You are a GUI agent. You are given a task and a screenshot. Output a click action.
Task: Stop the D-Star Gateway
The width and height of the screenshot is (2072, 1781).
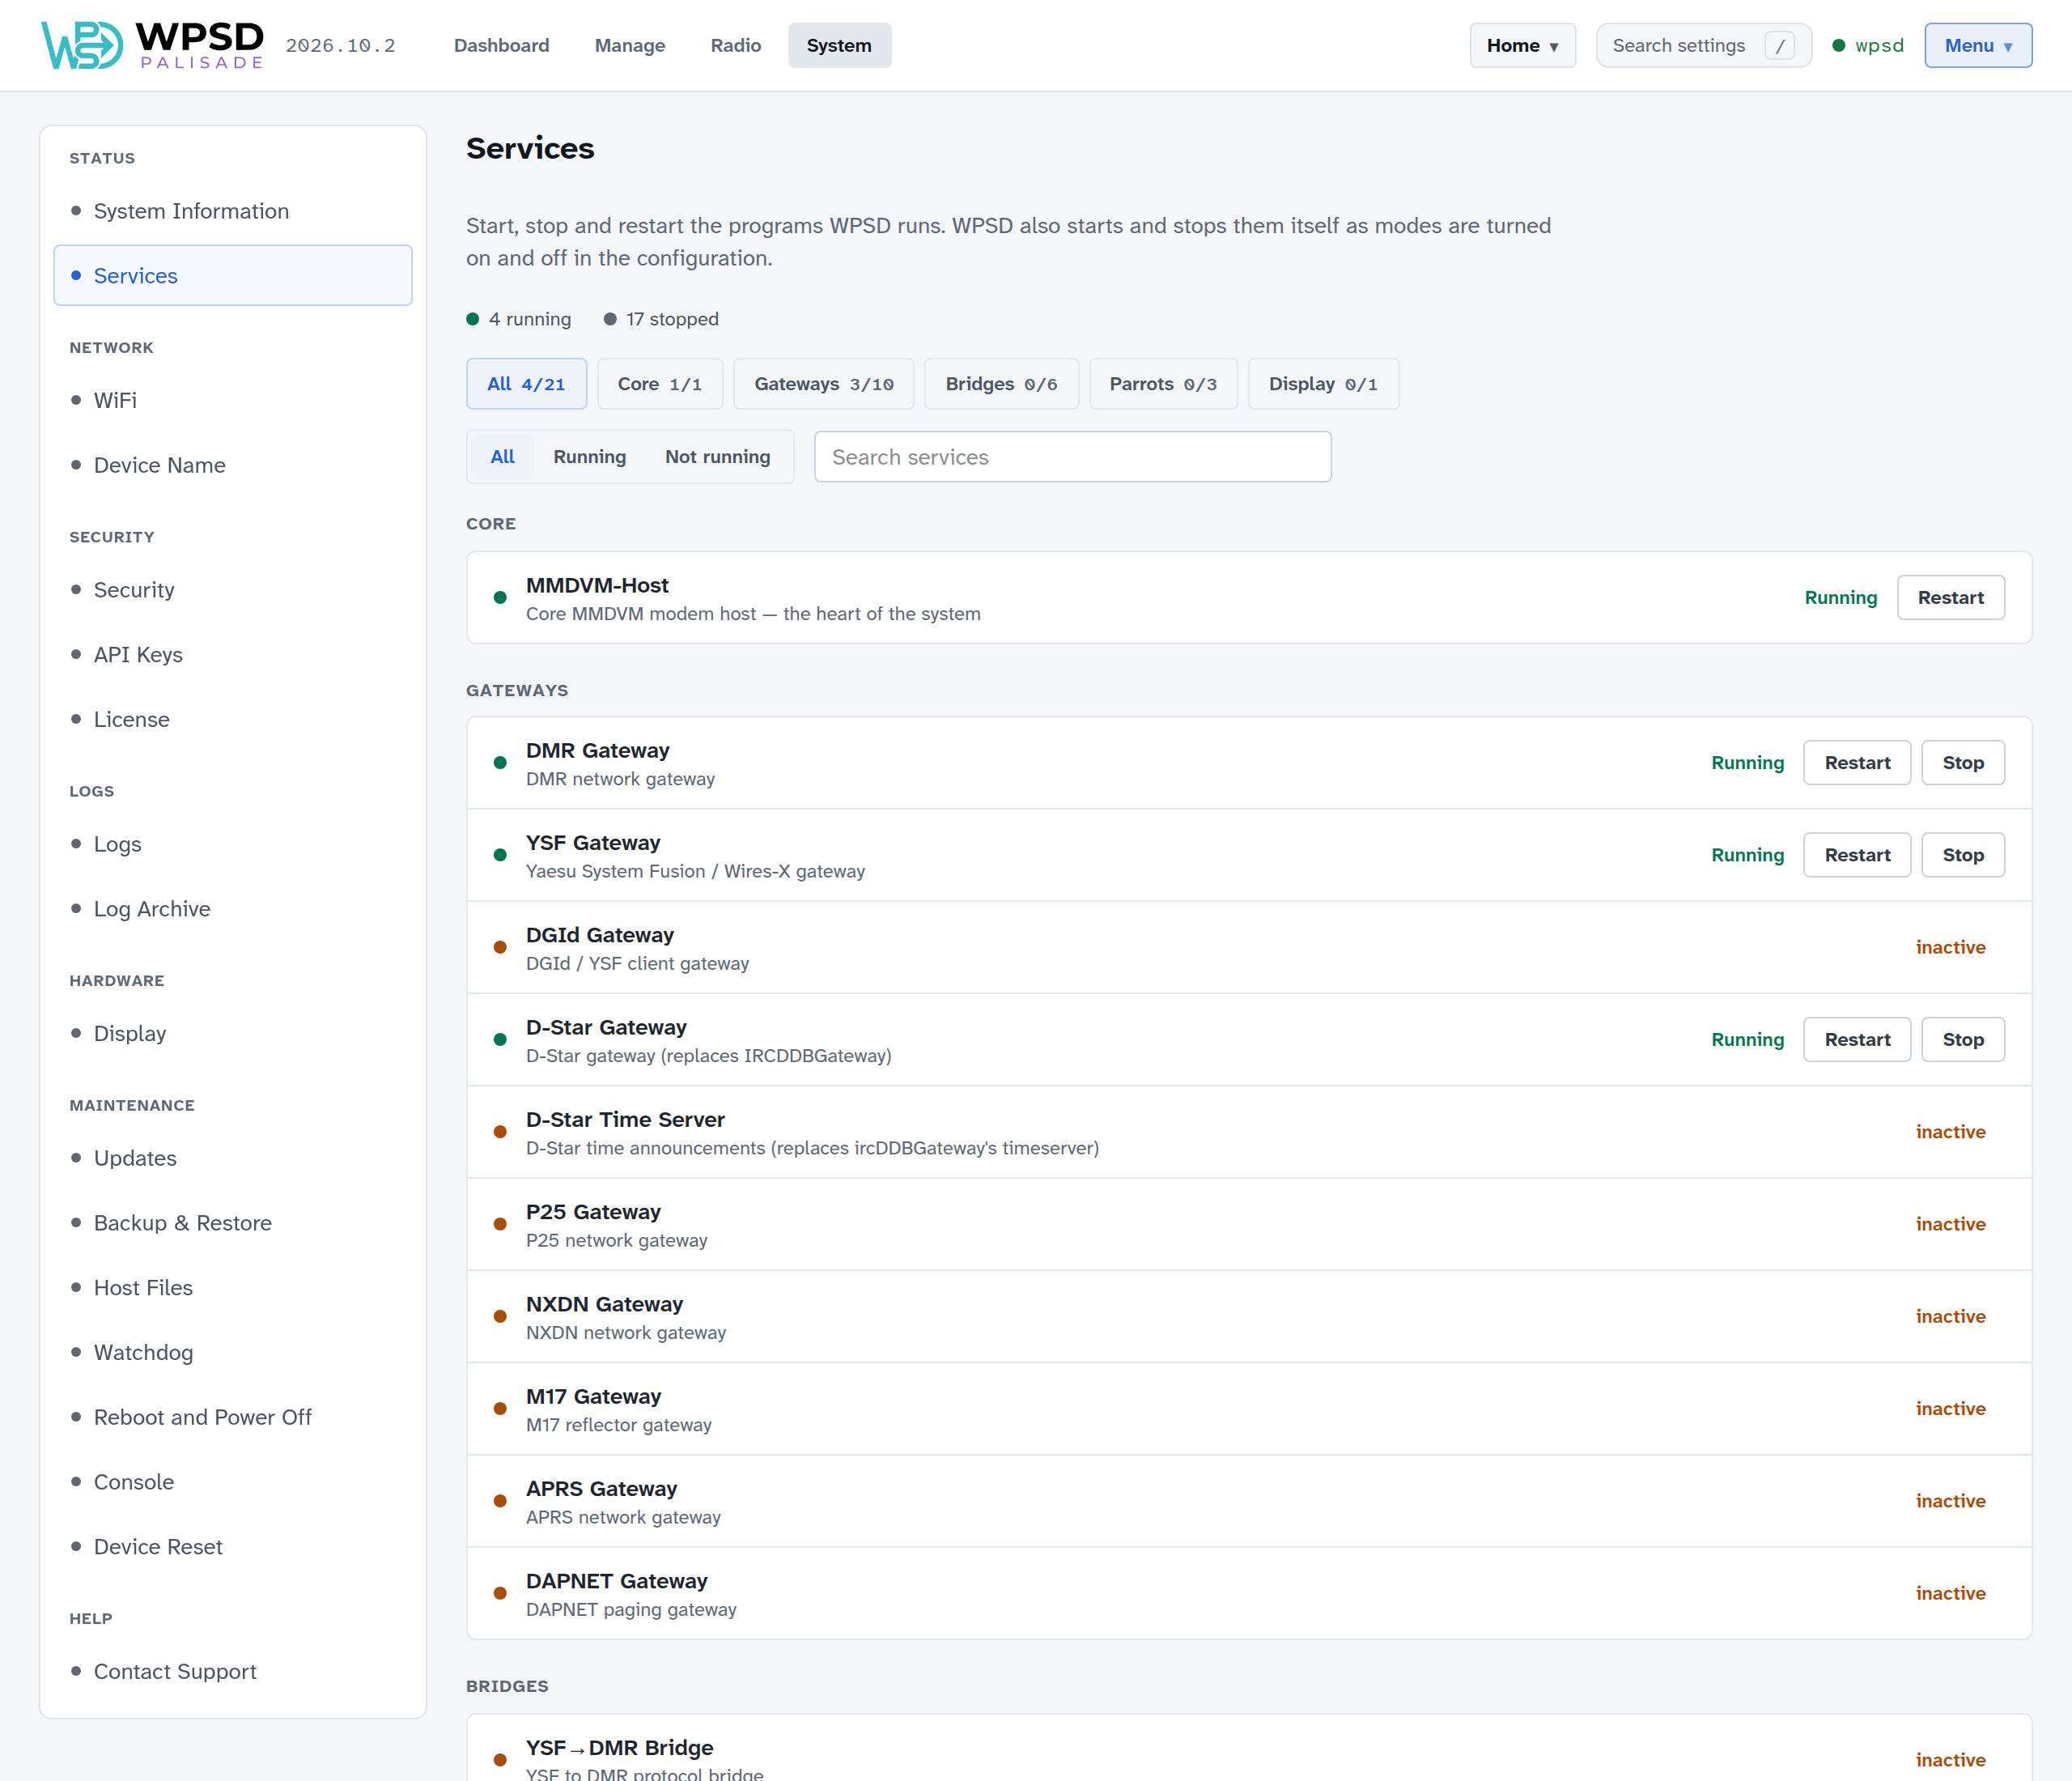1963,1039
